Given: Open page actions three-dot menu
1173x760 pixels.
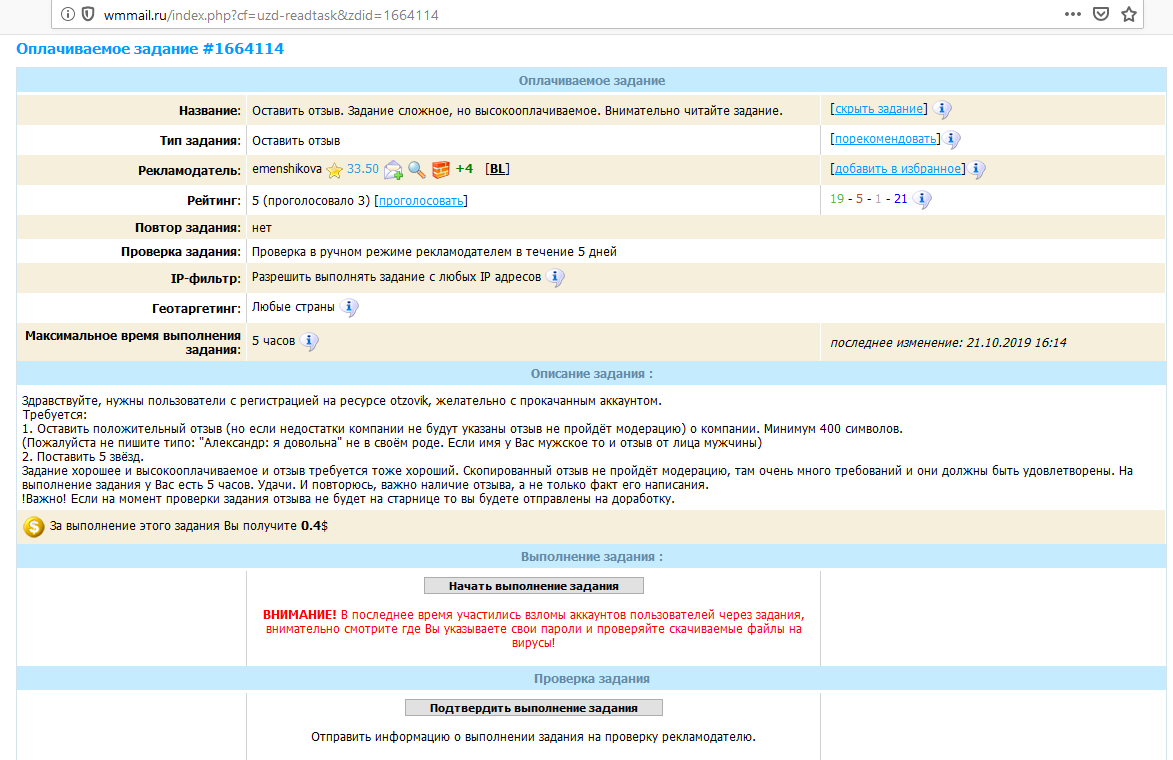Looking at the screenshot, I should [x=1073, y=14].
